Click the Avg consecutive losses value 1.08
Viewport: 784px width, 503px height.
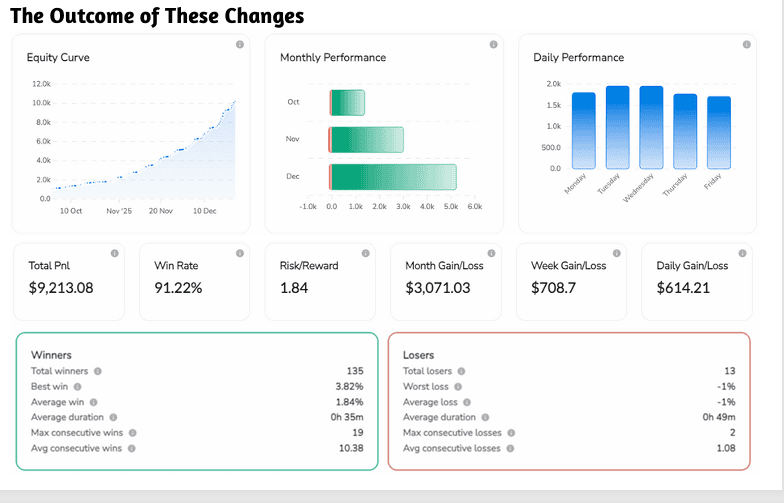tap(726, 448)
